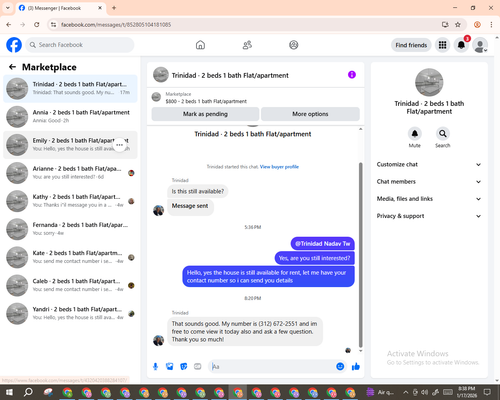Image resolution: width=500 pixels, height=400 pixels.
Task: Click the @Trinidad Nadav Tw message bubble
Action: coord(323,244)
